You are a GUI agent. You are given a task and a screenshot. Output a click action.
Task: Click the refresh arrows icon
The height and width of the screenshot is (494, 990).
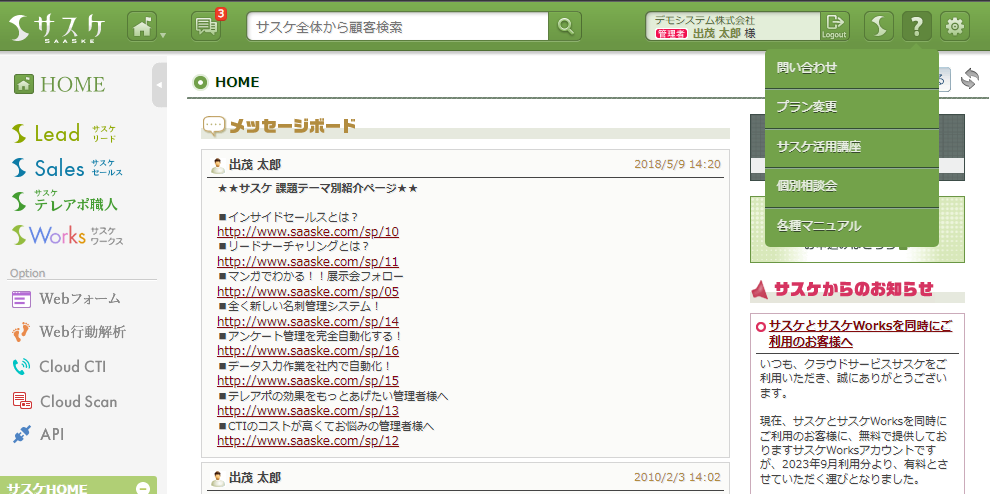[x=969, y=79]
